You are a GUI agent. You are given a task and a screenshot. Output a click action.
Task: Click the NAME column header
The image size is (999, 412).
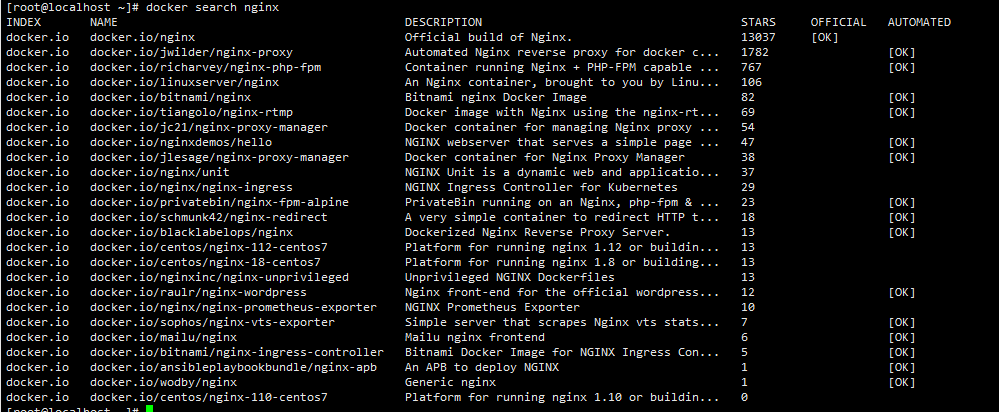pos(103,22)
